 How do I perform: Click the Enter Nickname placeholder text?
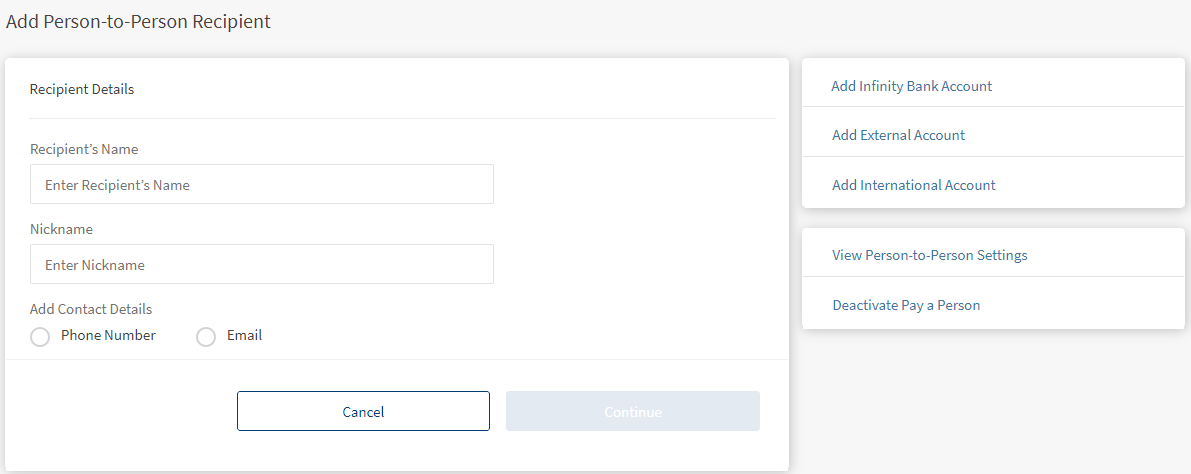coord(95,265)
